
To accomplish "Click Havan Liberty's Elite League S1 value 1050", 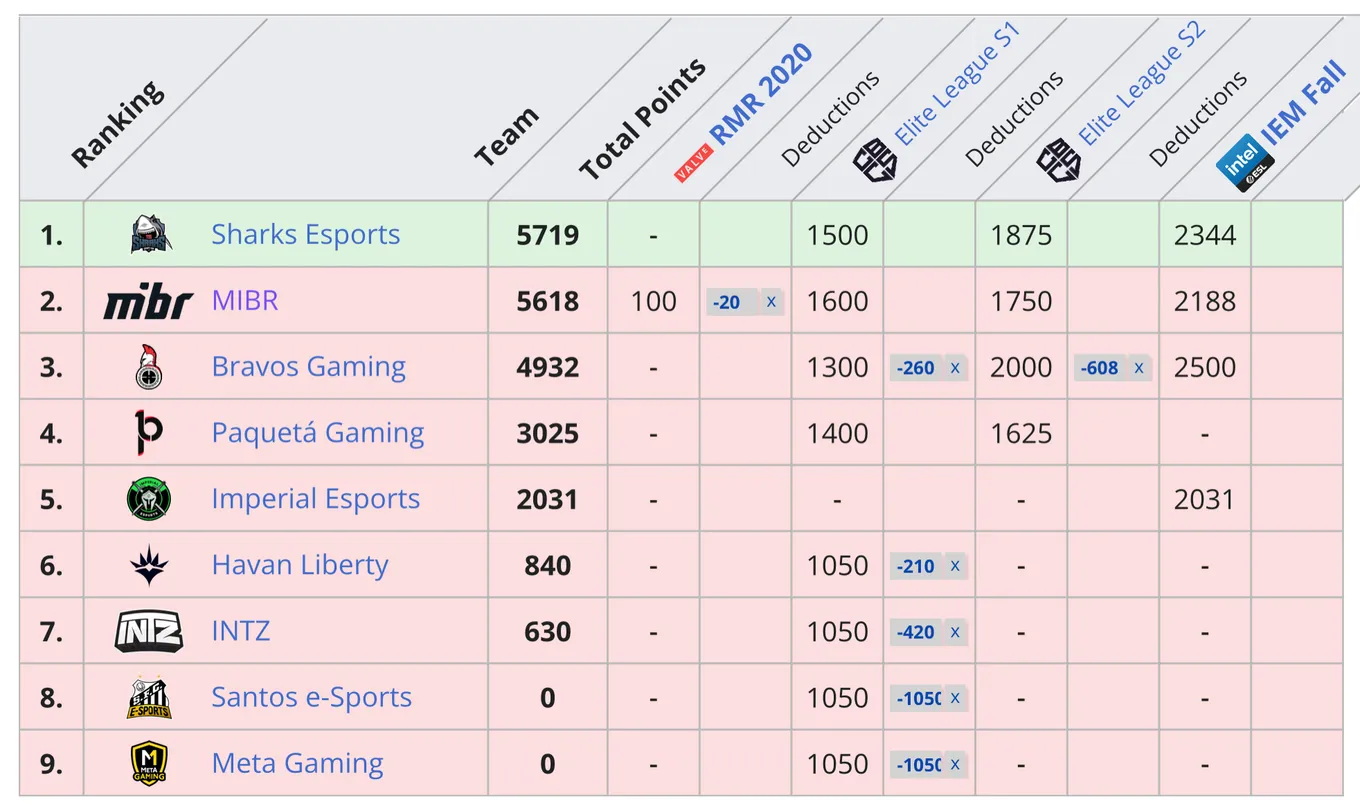I will click(x=838, y=565).
